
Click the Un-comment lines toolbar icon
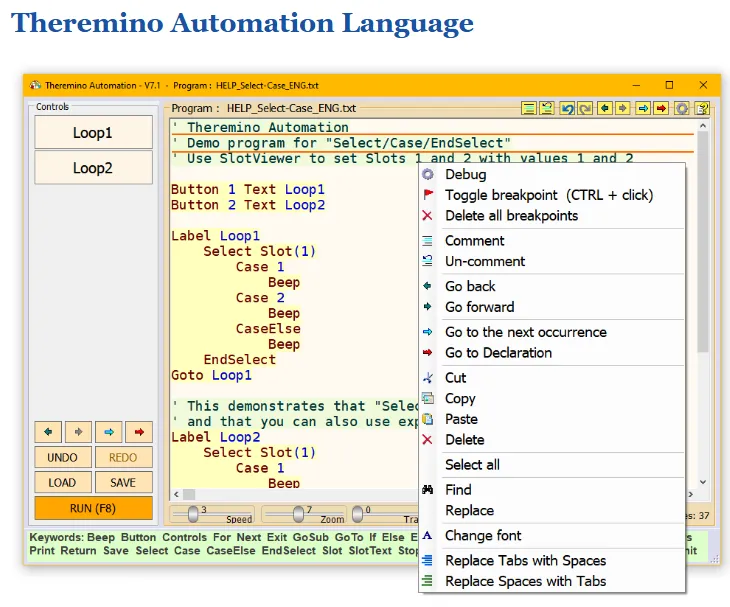pyautogui.click(x=547, y=108)
